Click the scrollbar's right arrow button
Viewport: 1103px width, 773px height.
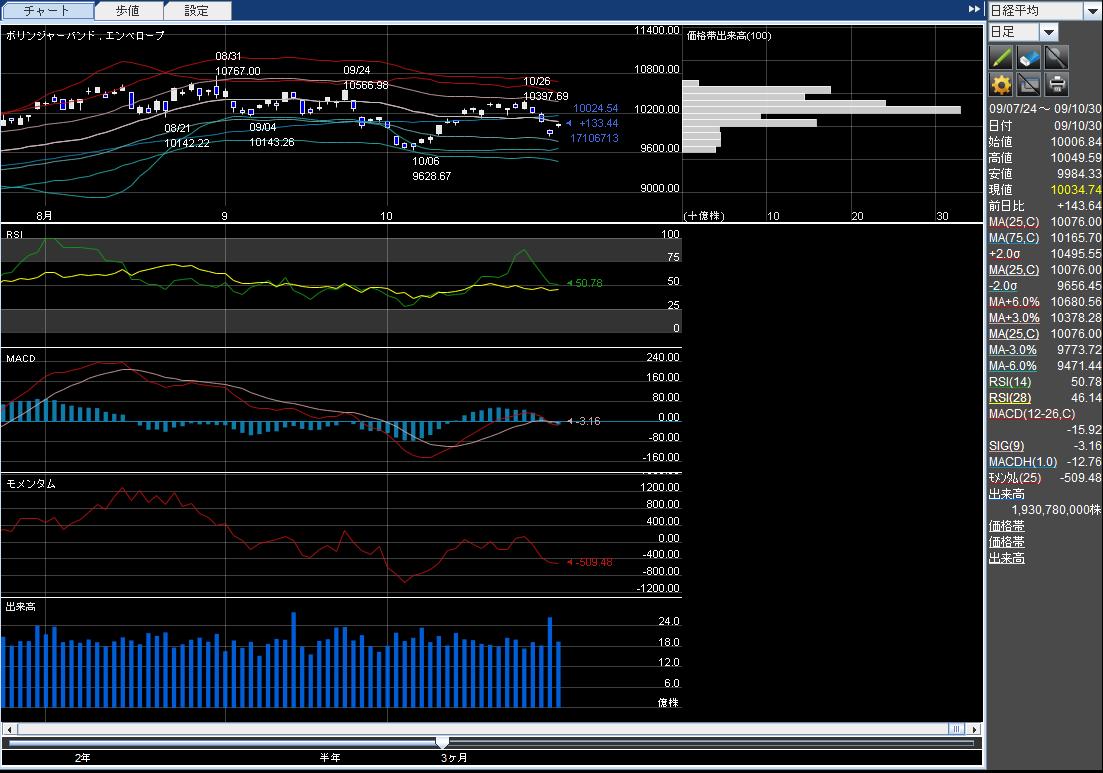point(975,728)
